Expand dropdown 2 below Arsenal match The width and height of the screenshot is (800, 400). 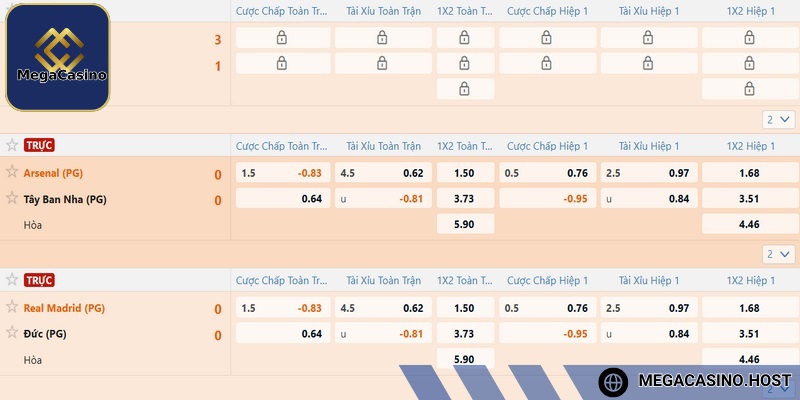tap(779, 254)
